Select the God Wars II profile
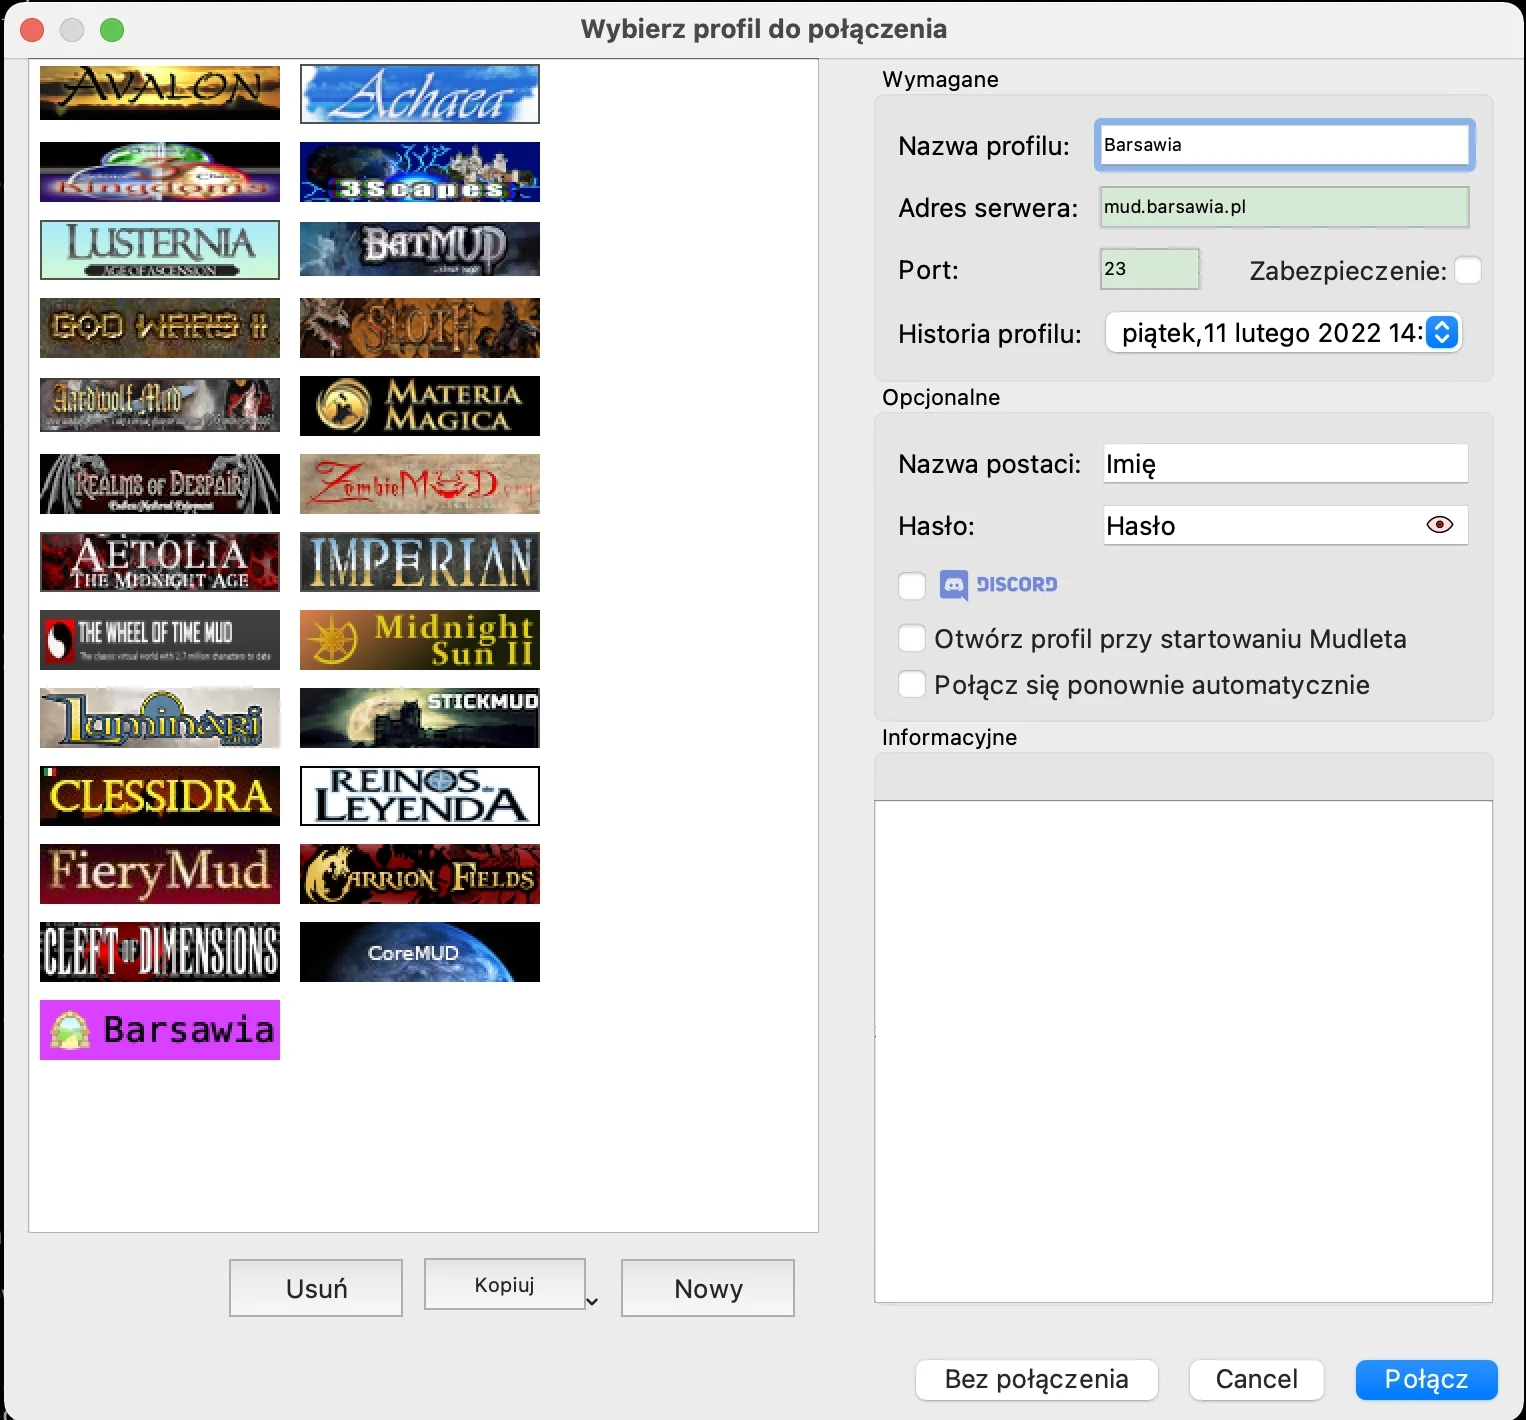The height and width of the screenshot is (1420, 1526). (x=160, y=327)
